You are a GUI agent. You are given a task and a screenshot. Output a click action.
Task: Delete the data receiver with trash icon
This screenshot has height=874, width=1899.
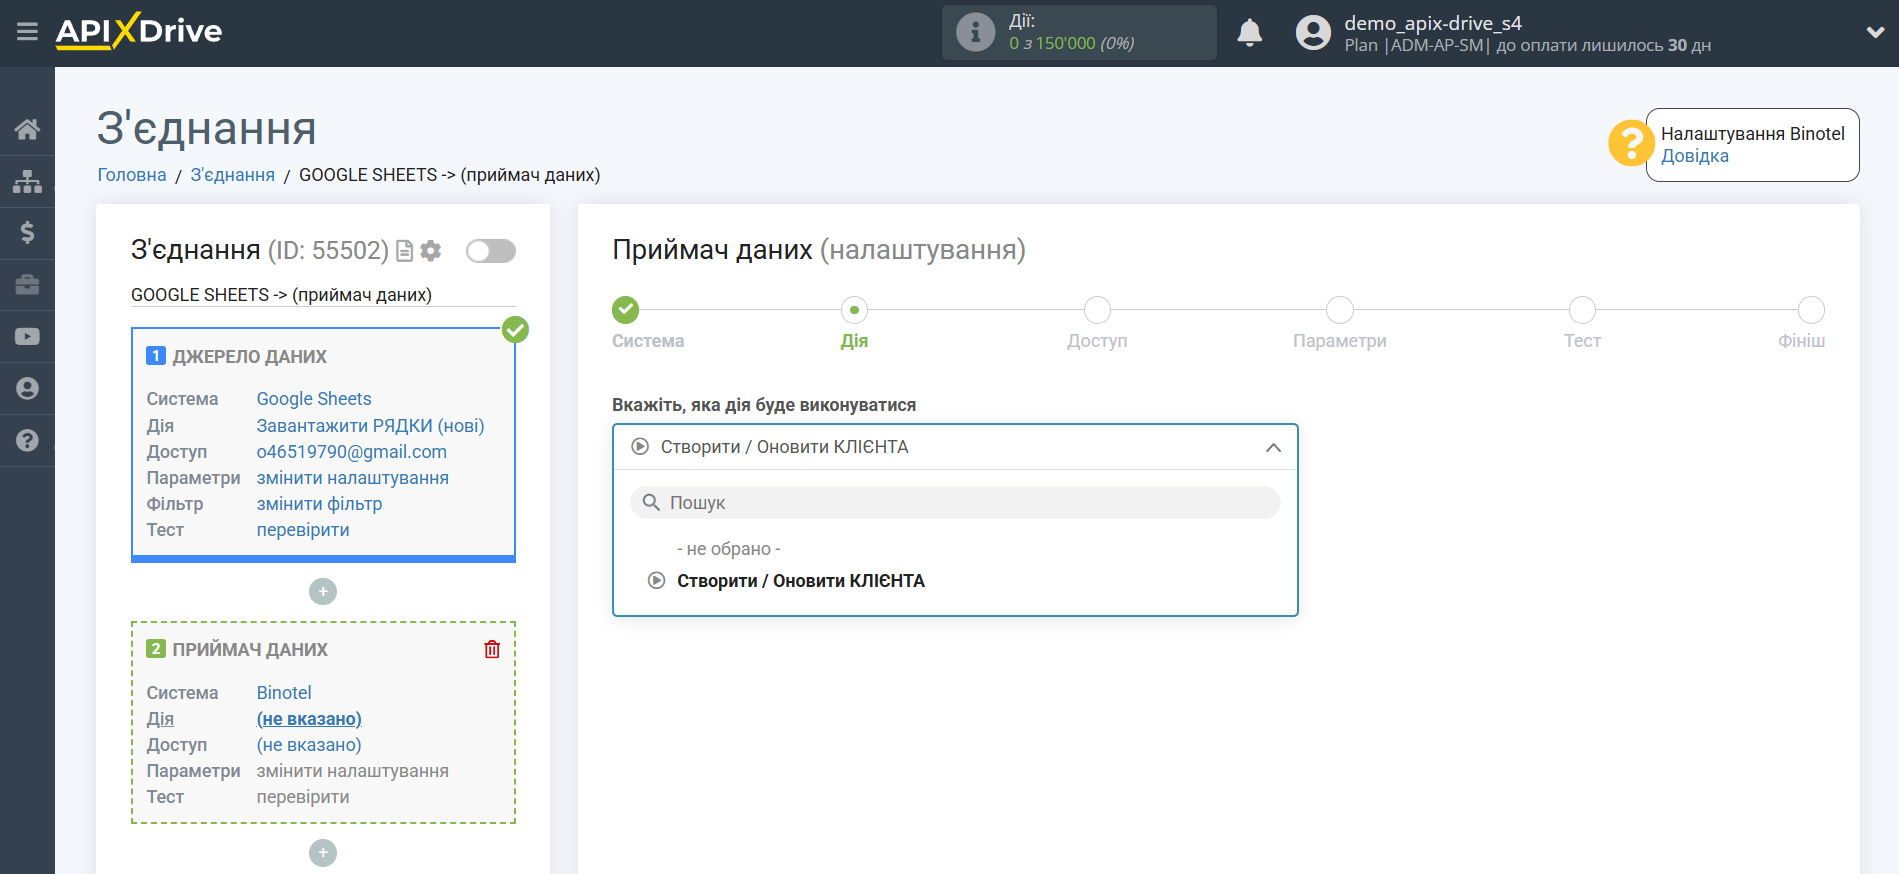pyautogui.click(x=492, y=650)
